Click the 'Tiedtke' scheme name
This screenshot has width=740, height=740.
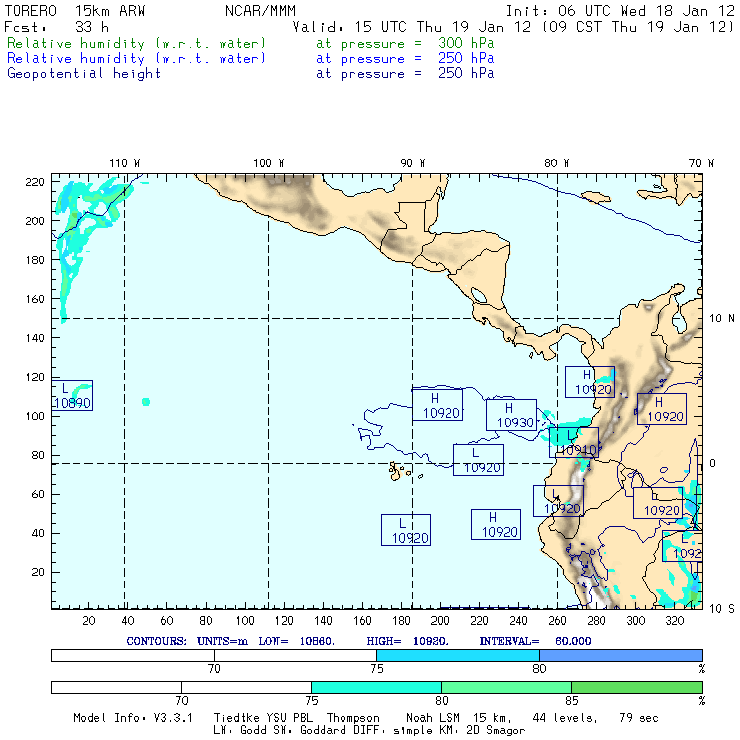[237, 718]
